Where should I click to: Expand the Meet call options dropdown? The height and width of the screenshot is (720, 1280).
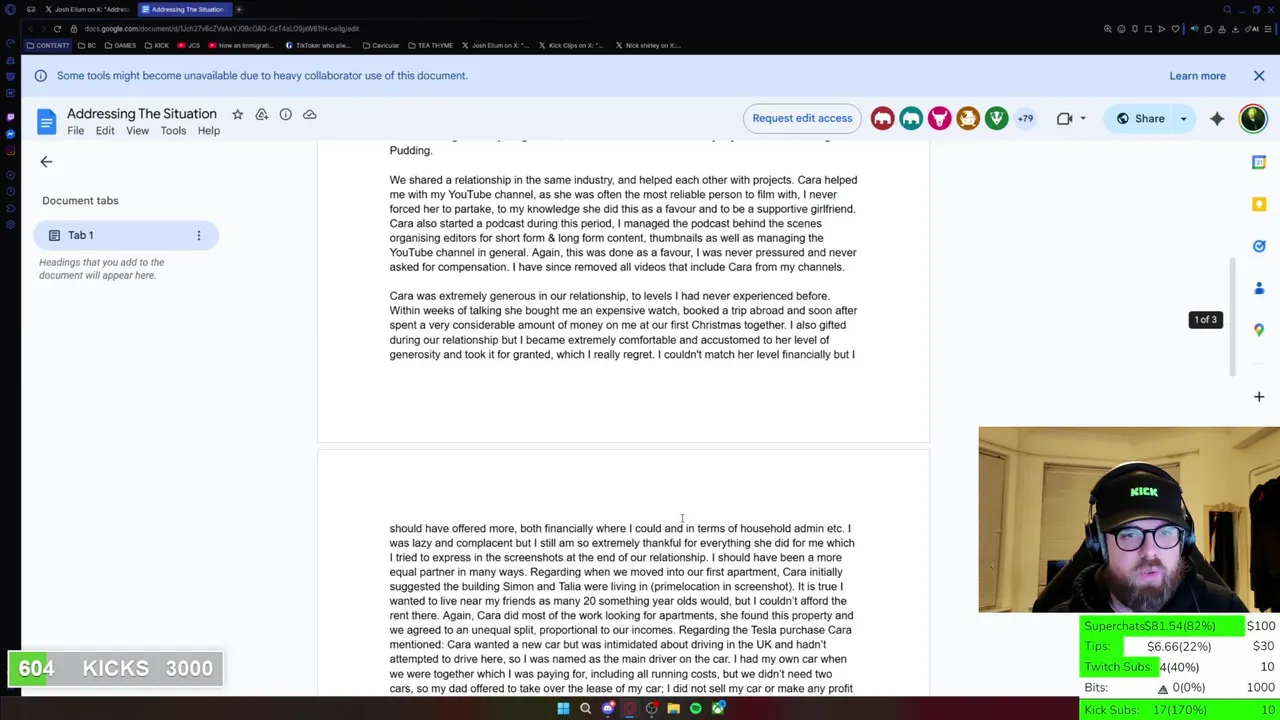point(1082,118)
